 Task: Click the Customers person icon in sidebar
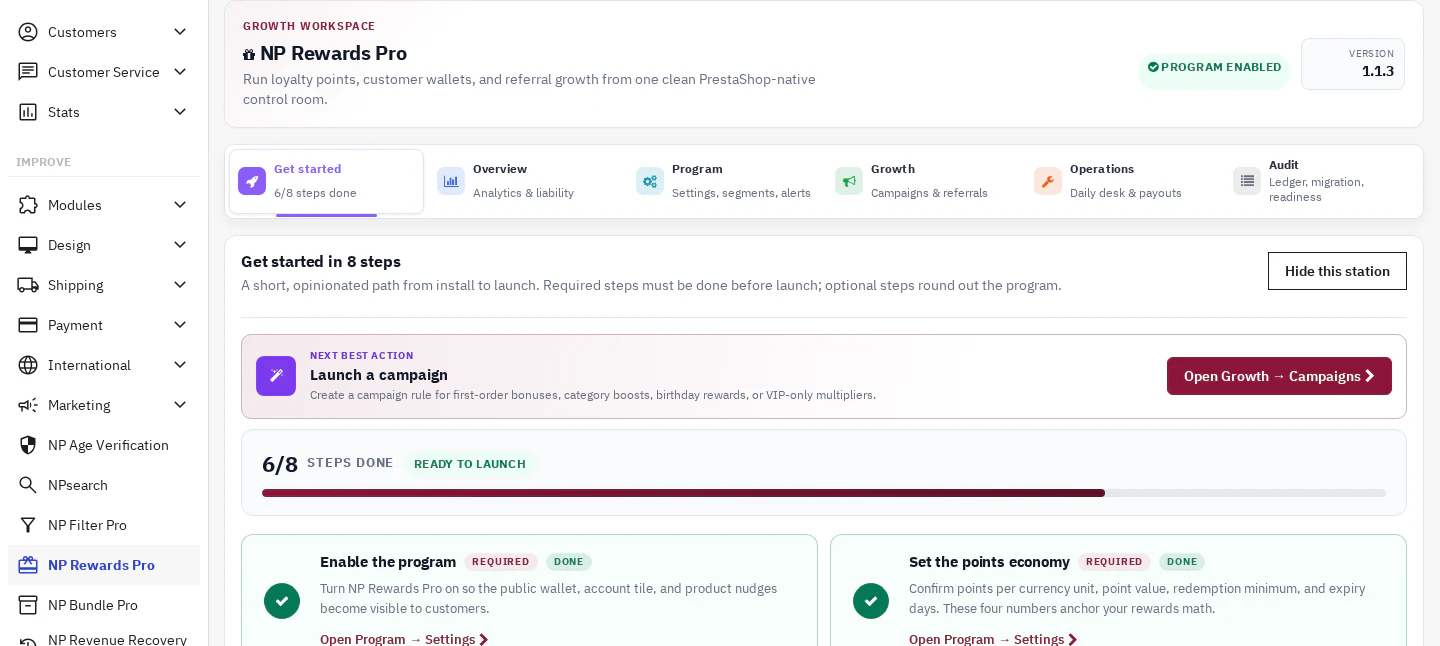28,32
